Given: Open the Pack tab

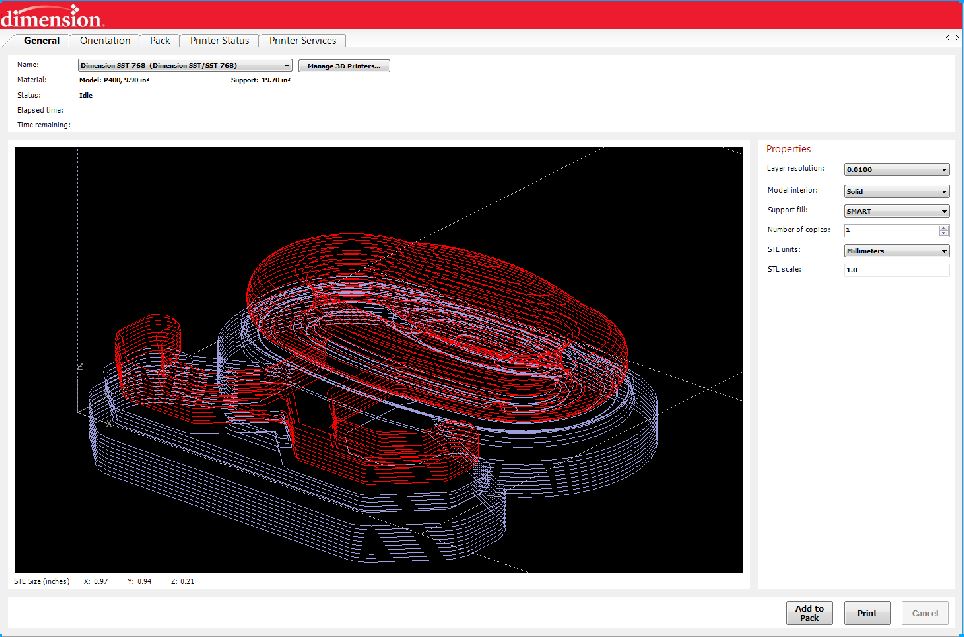Looking at the screenshot, I should pos(160,41).
